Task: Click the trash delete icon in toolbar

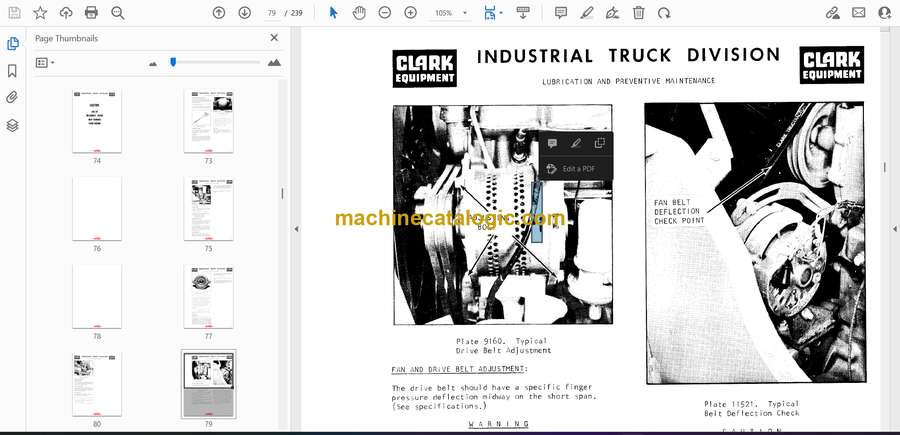Action: pos(638,13)
